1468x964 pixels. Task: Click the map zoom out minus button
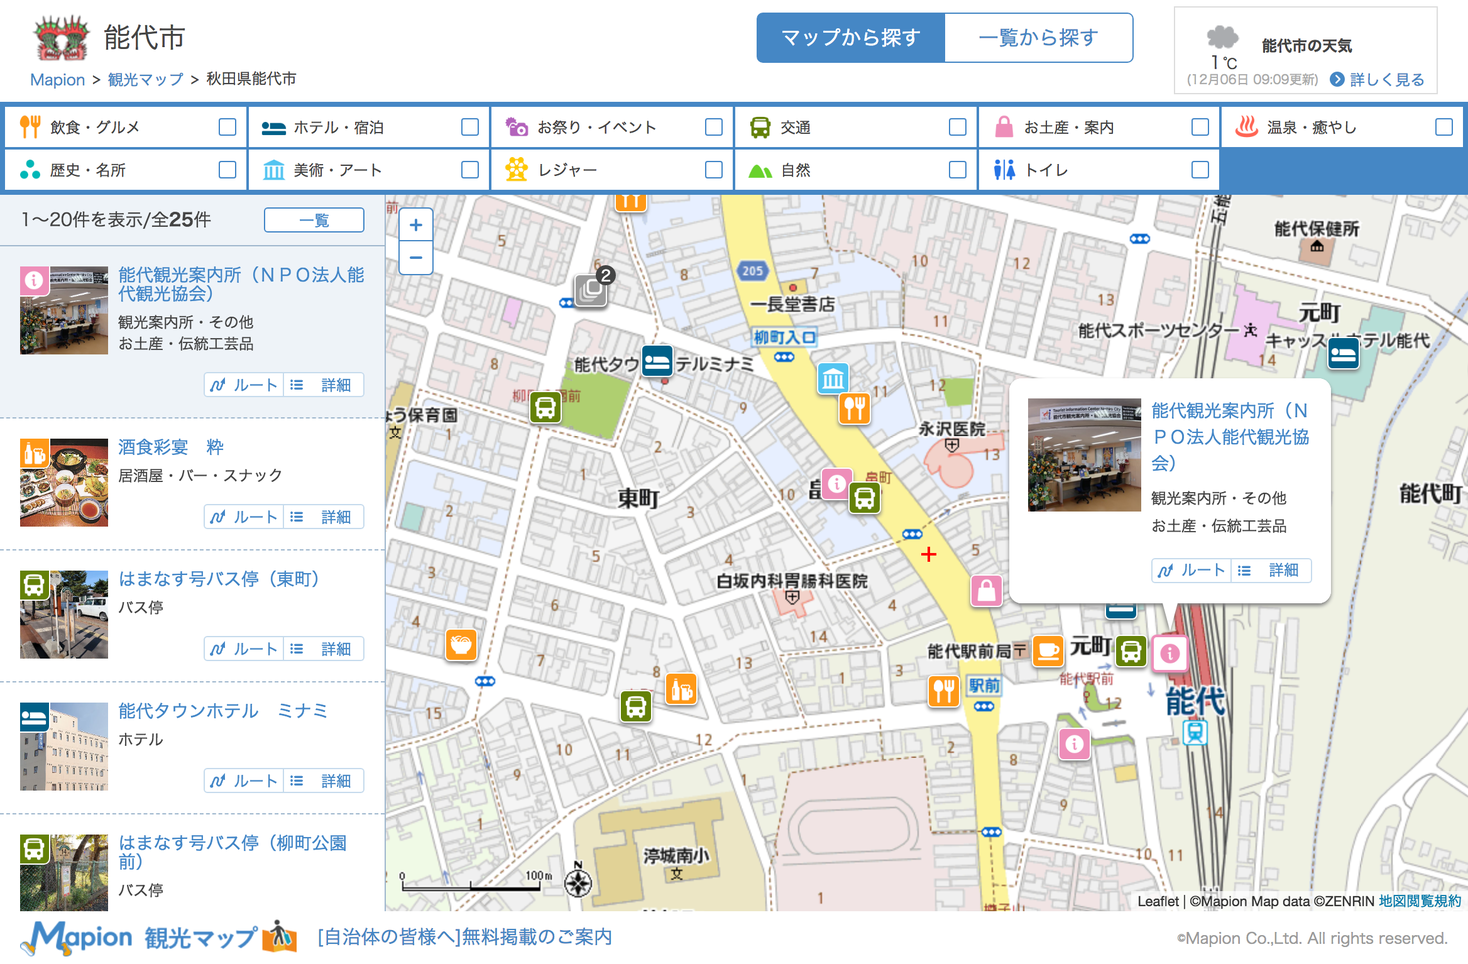(x=416, y=258)
